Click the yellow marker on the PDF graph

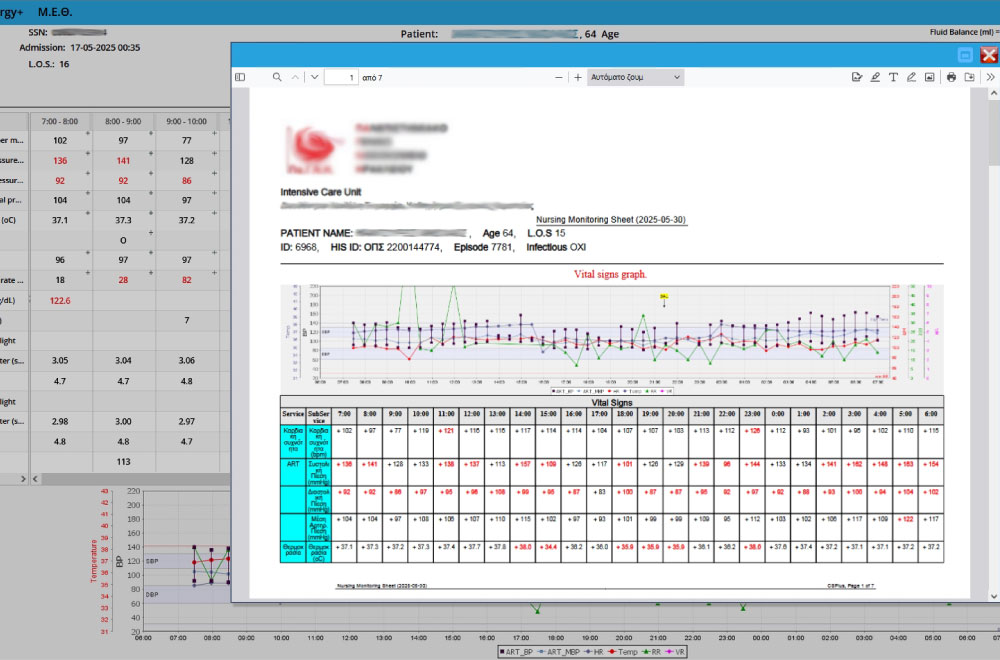pos(664,297)
